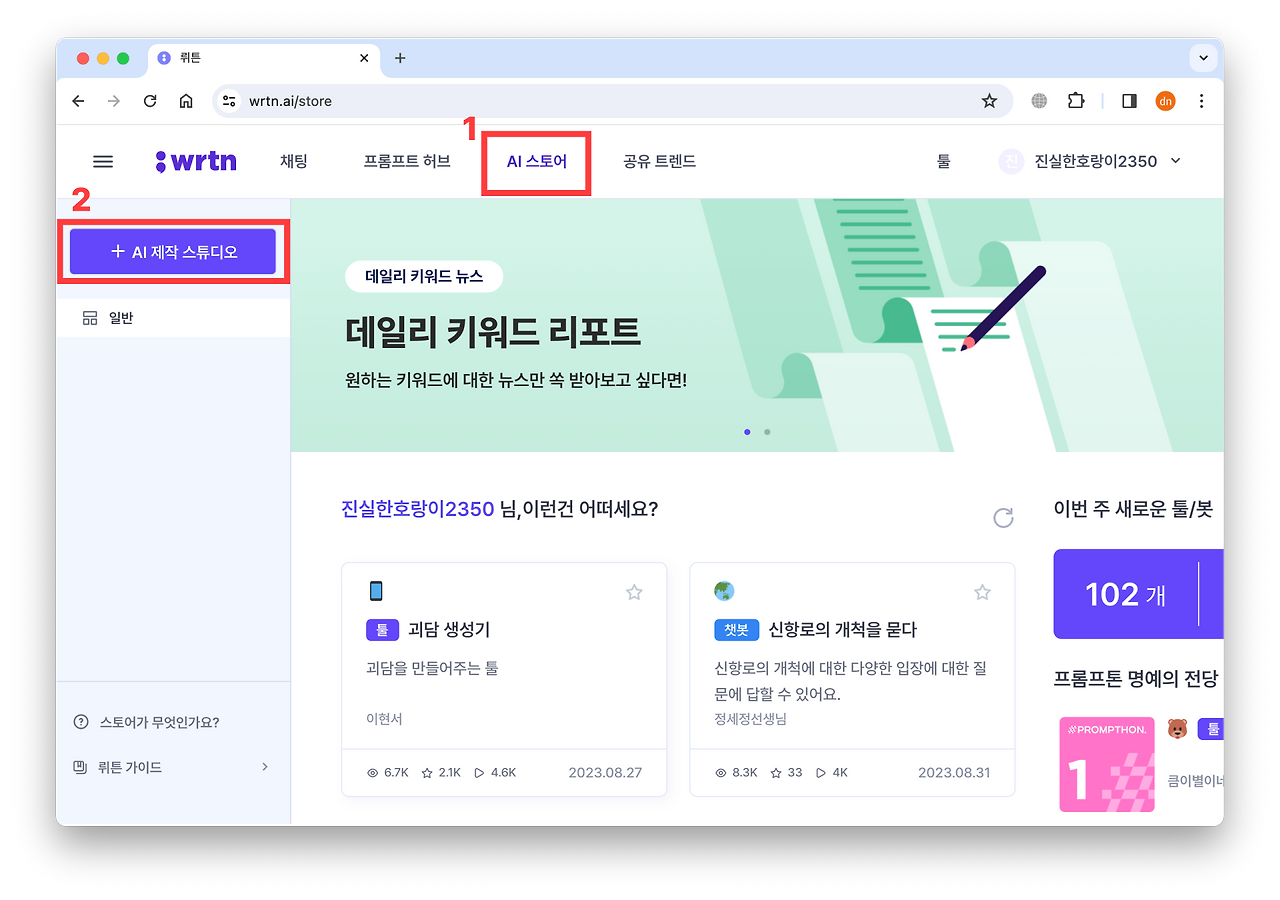Open the tab search dropdown arrow
The image size is (1280, 900).
tap(1203, 58)
